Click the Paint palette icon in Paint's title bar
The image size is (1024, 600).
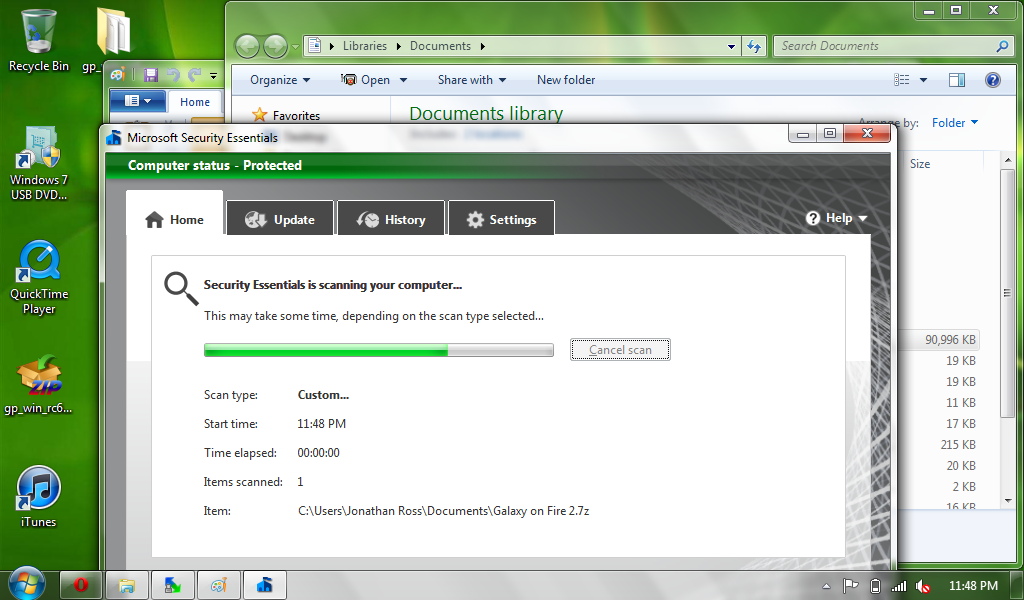(x=118, y=74)
